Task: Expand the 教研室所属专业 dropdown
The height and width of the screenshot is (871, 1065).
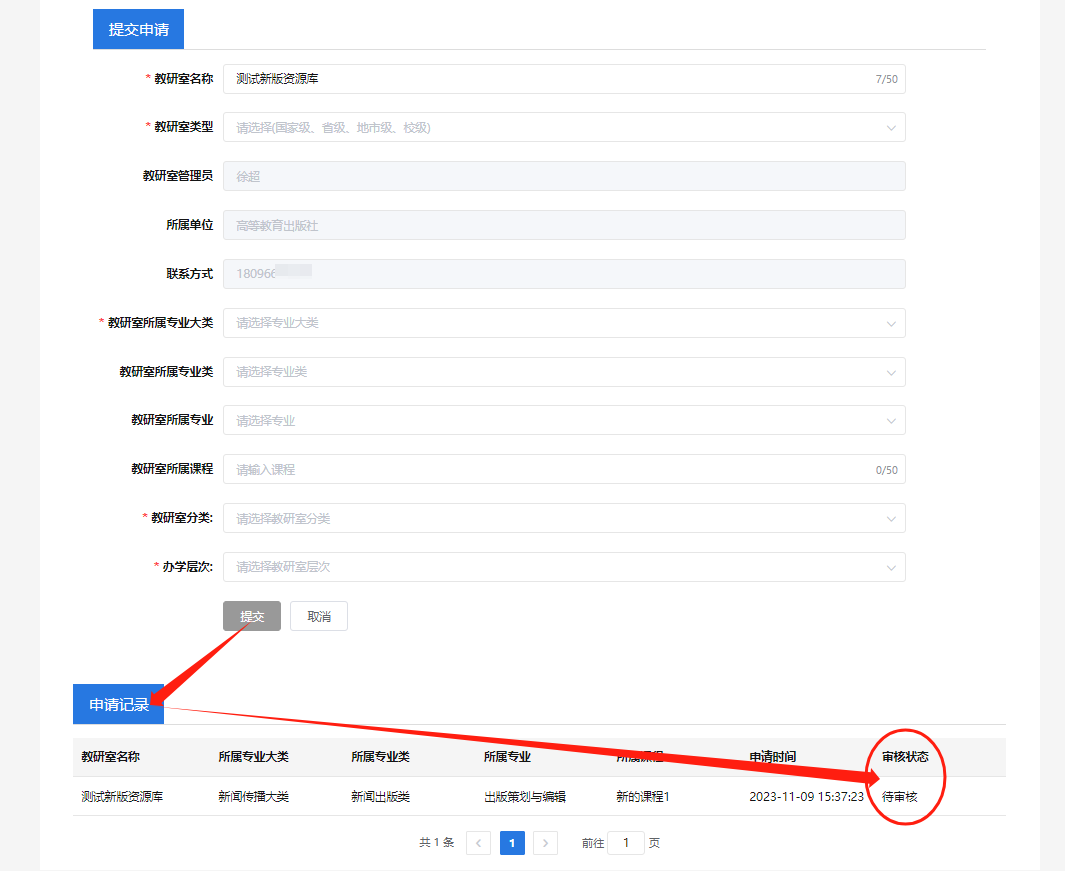Action: pos(563,420)
